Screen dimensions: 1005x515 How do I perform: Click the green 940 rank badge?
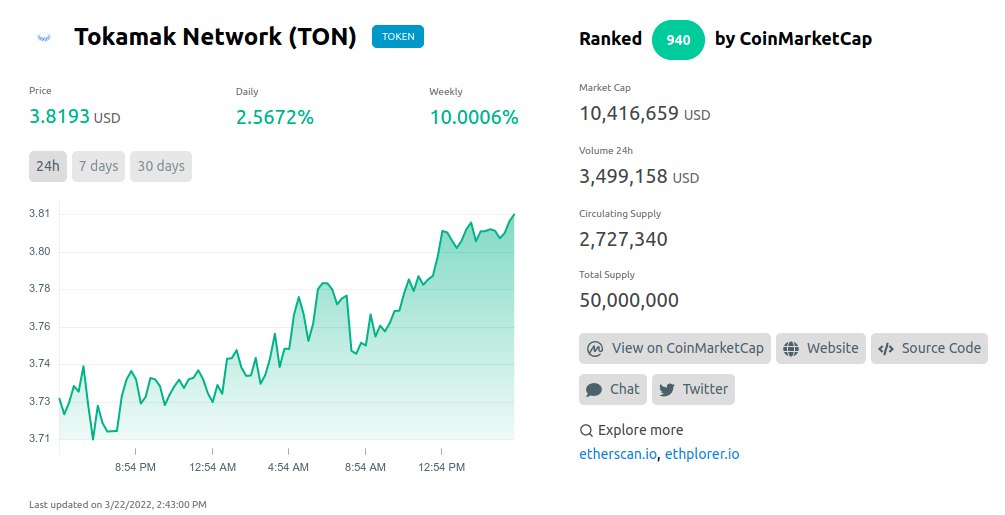pyautogui.click(x=678, y=39)
